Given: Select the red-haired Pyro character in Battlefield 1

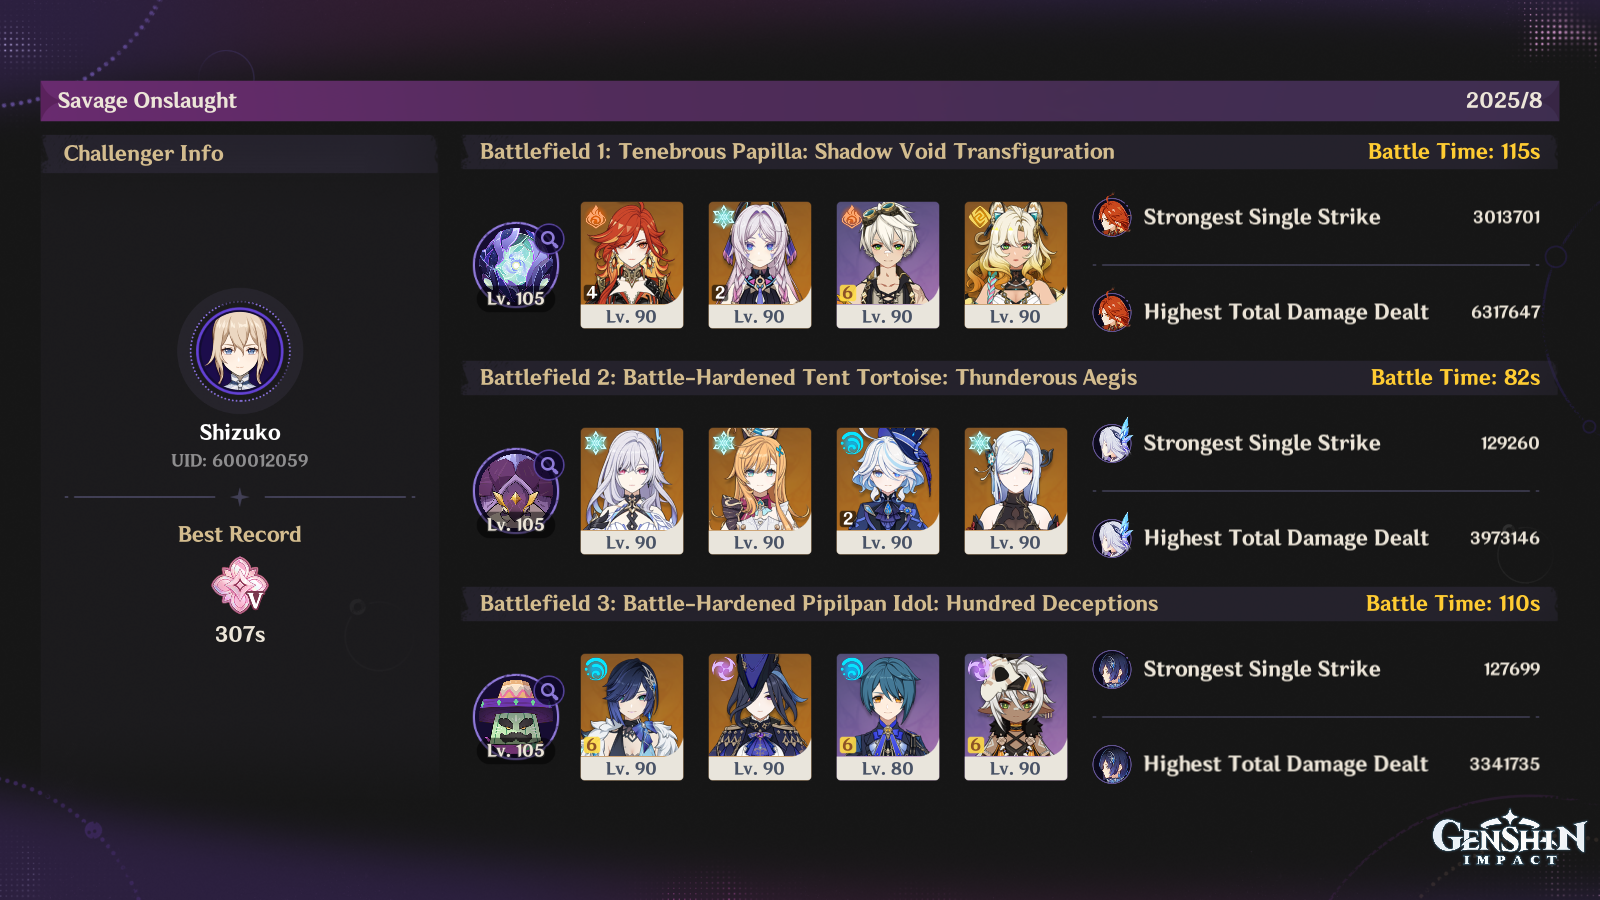Looking at the screenshot, I should click(x=632, y=265).
